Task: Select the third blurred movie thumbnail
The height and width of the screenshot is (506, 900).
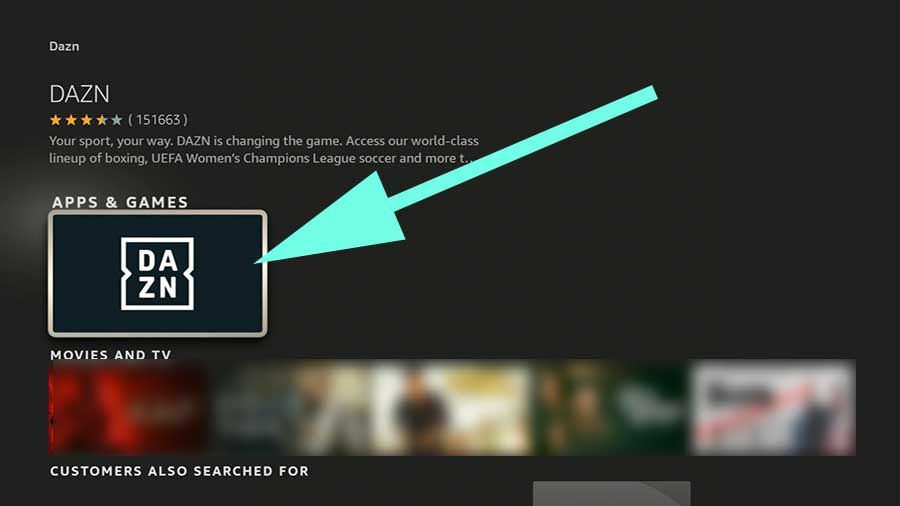Action: 451,407
